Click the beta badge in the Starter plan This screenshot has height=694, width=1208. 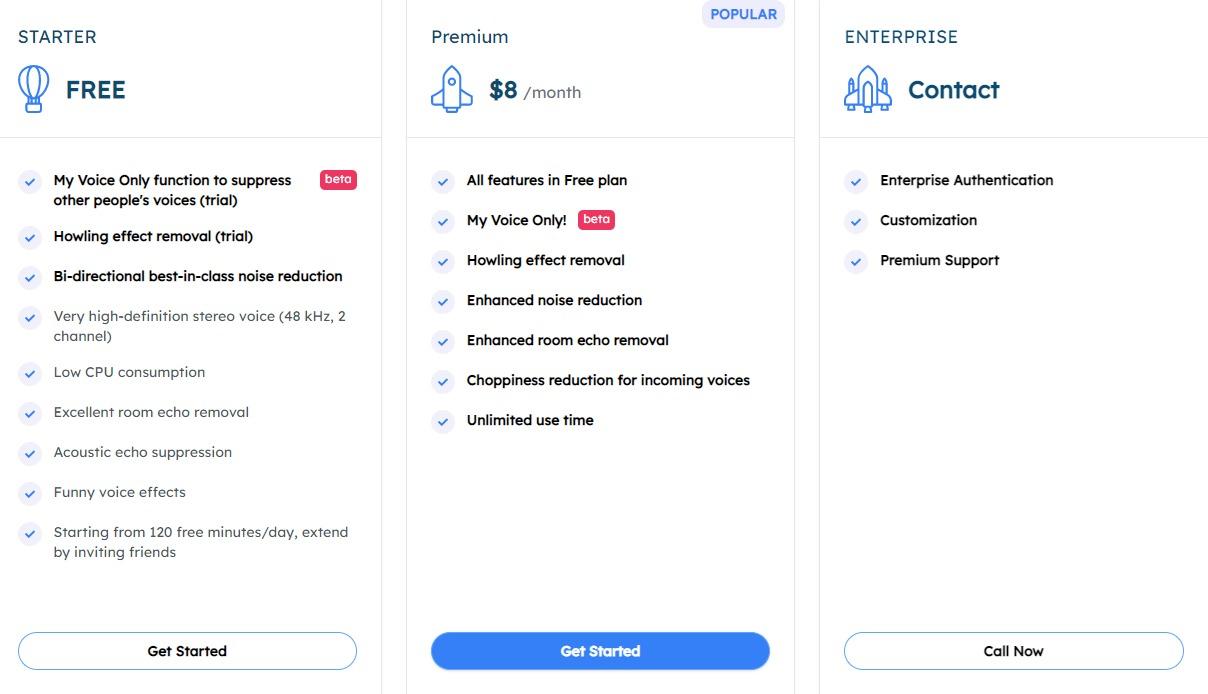[x=338, y=180]
